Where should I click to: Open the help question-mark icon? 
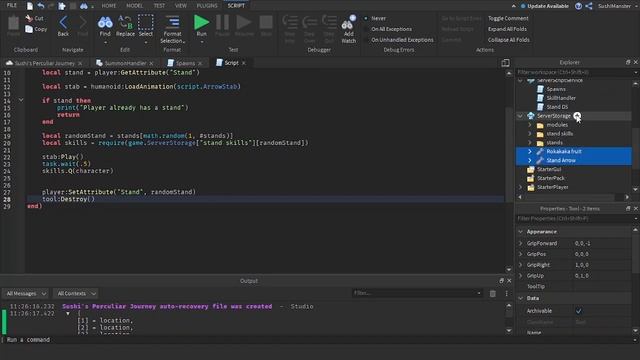(x=578, y=6)
